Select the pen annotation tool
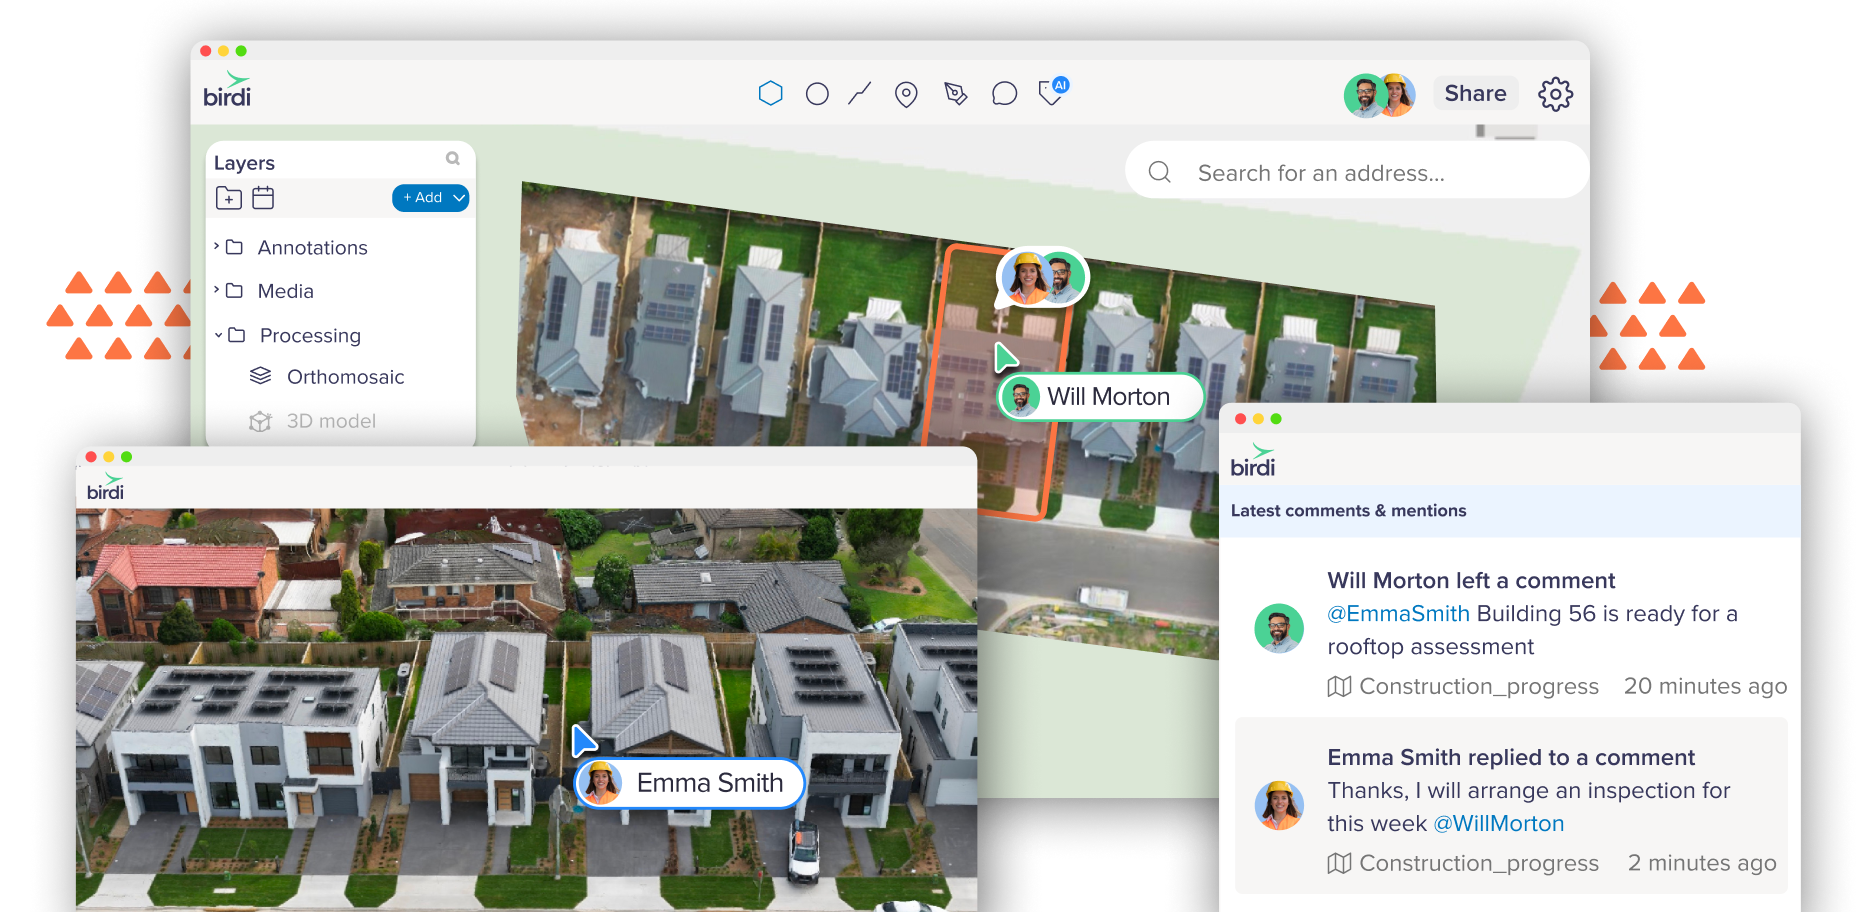 coord(955,92)
